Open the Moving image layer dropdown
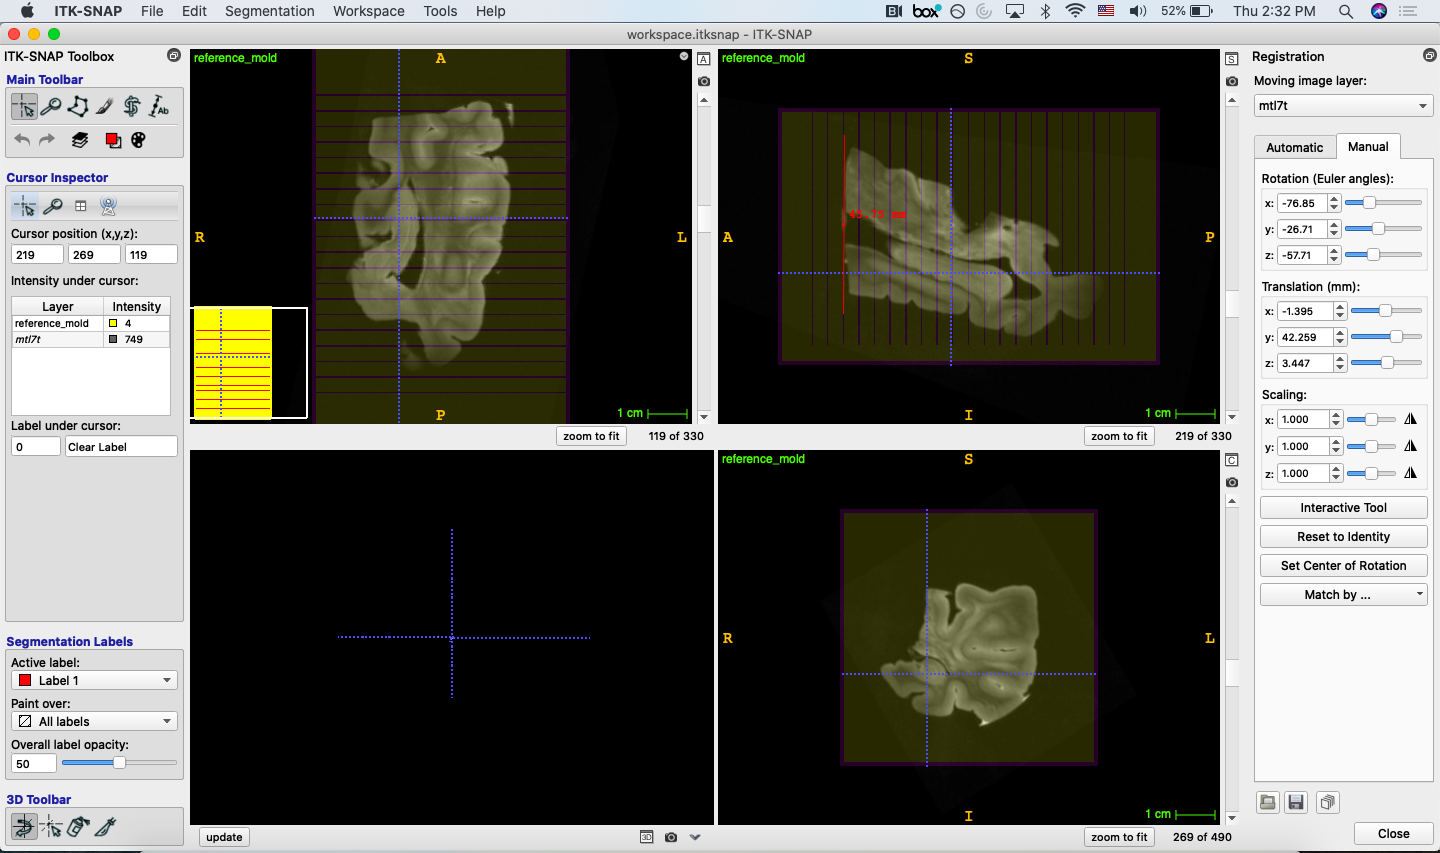 coord(1343,105)
